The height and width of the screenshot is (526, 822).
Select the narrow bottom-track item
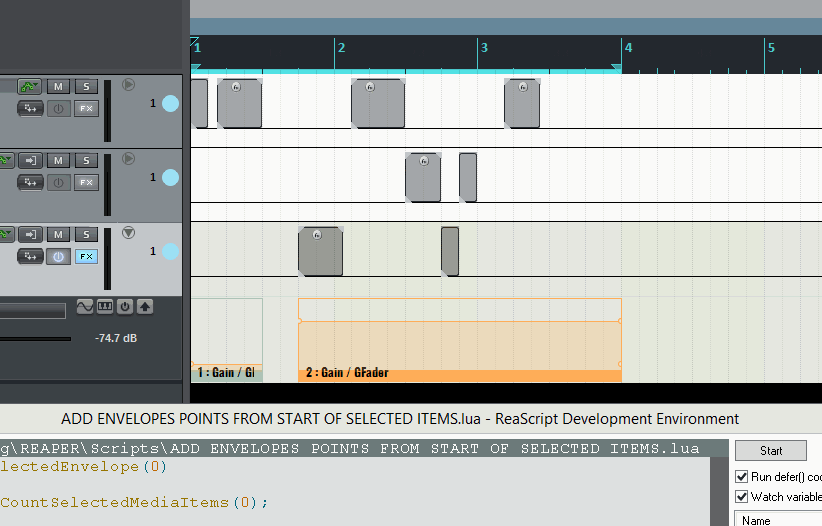click(x=450, y=251)
